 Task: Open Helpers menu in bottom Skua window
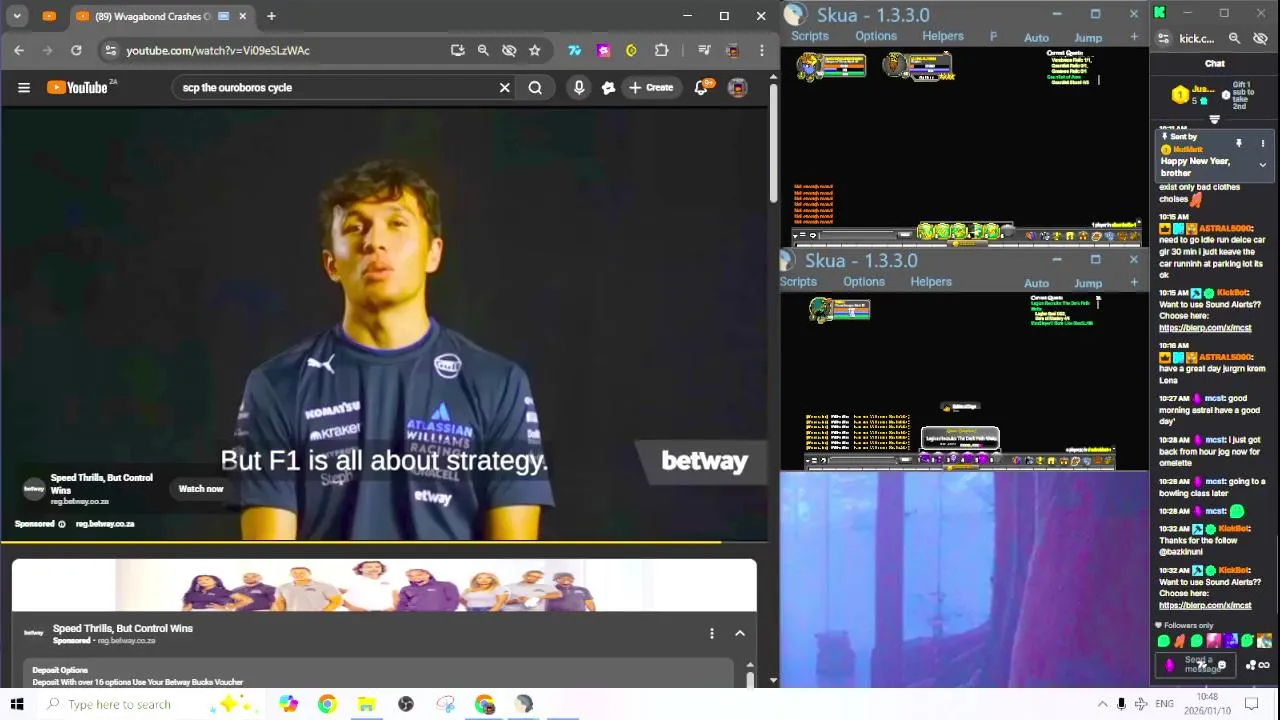pos(931,282)
